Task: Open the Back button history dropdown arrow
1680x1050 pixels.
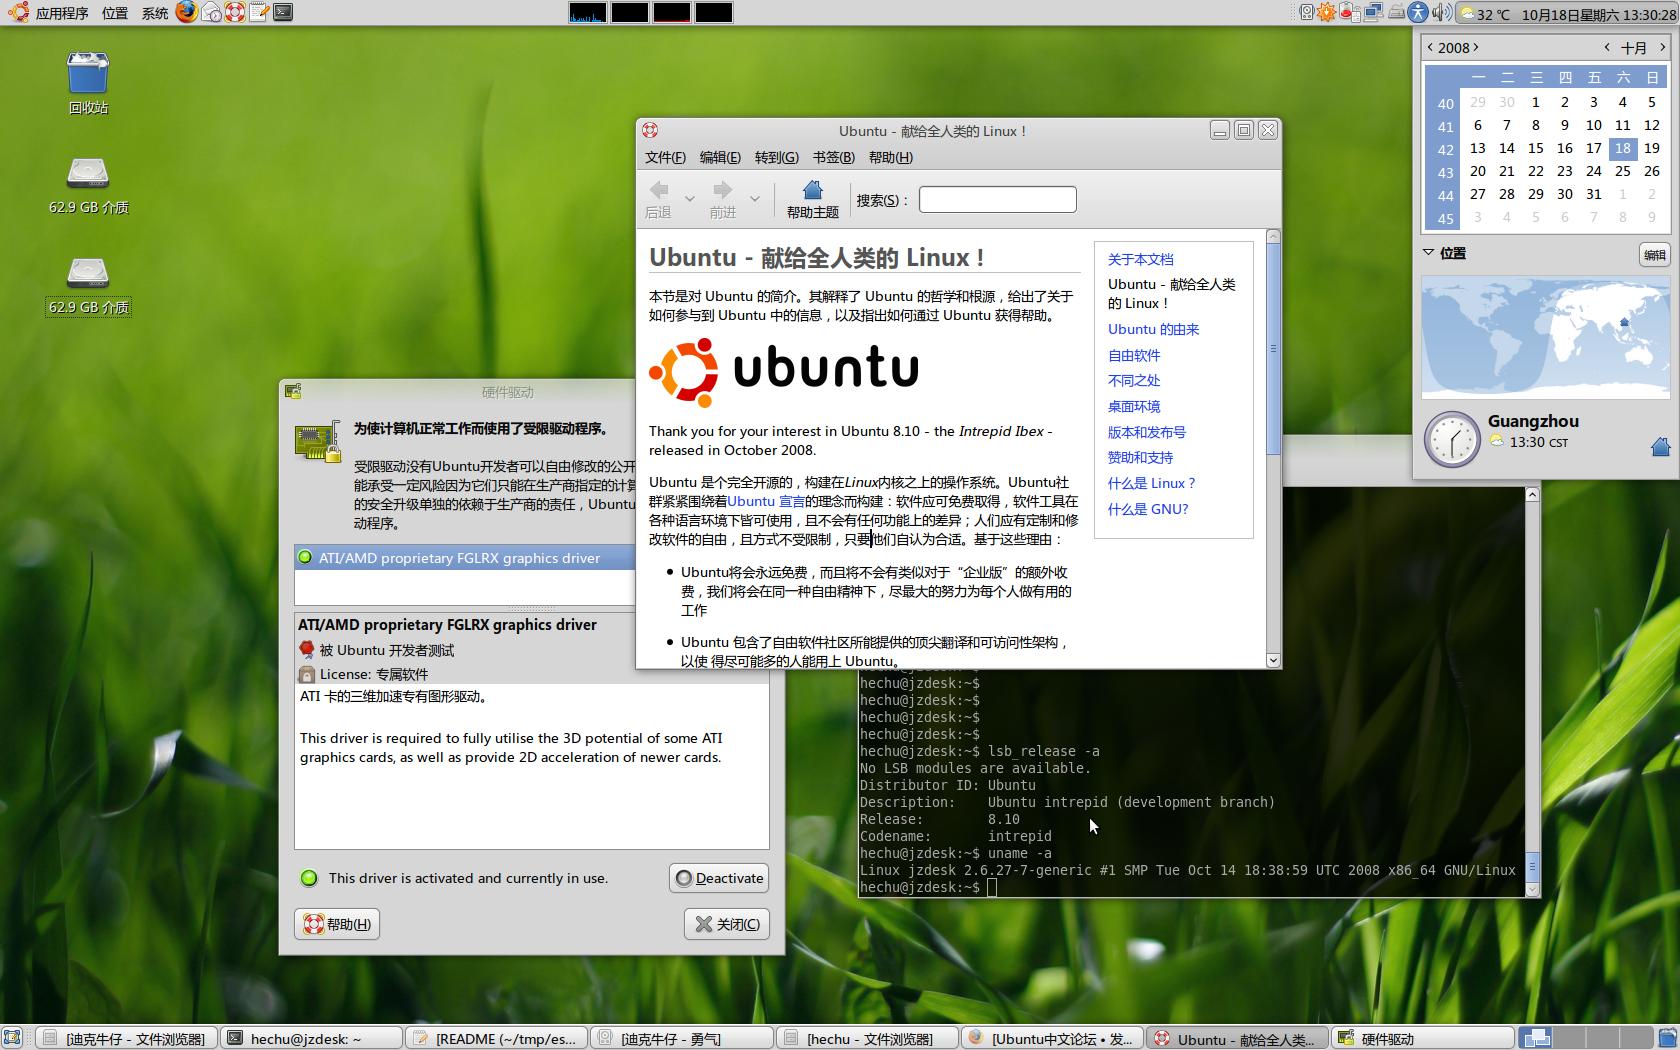Action: click(x=689, y=199)
